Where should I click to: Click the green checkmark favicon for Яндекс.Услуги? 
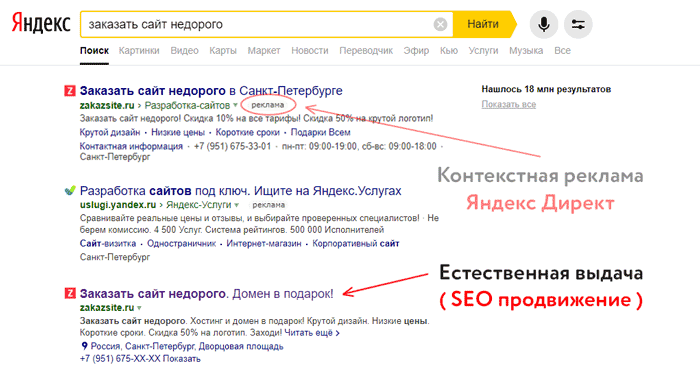[70, 191]
